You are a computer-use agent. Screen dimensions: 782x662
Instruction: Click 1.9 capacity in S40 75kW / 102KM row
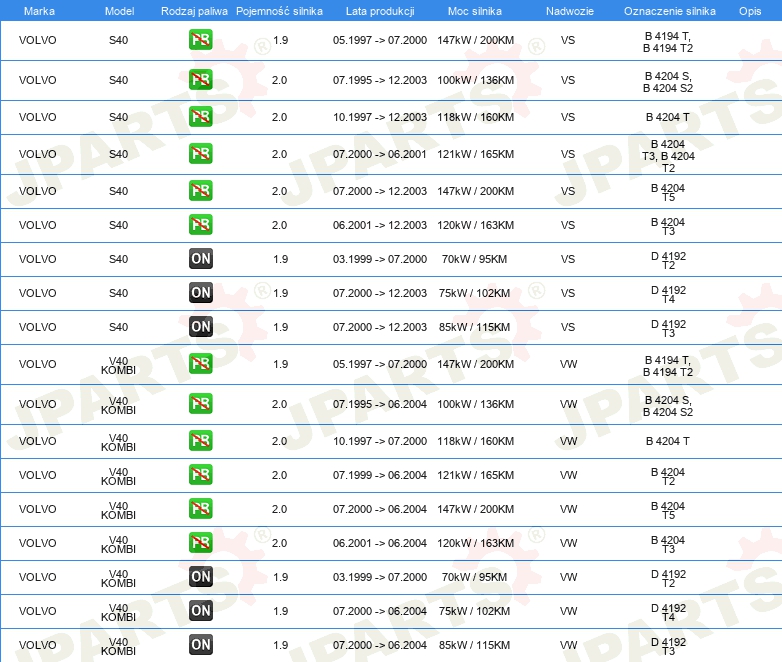pos(280,293)
